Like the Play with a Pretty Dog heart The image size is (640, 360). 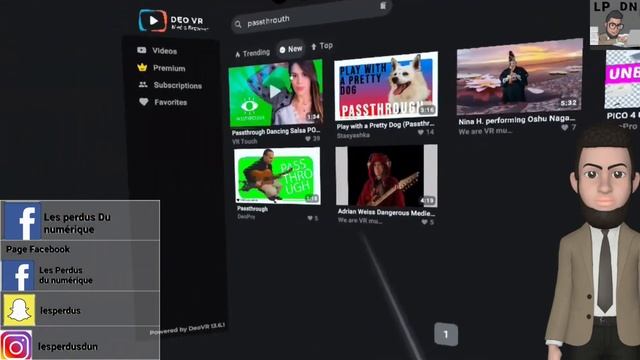(421, 132)
